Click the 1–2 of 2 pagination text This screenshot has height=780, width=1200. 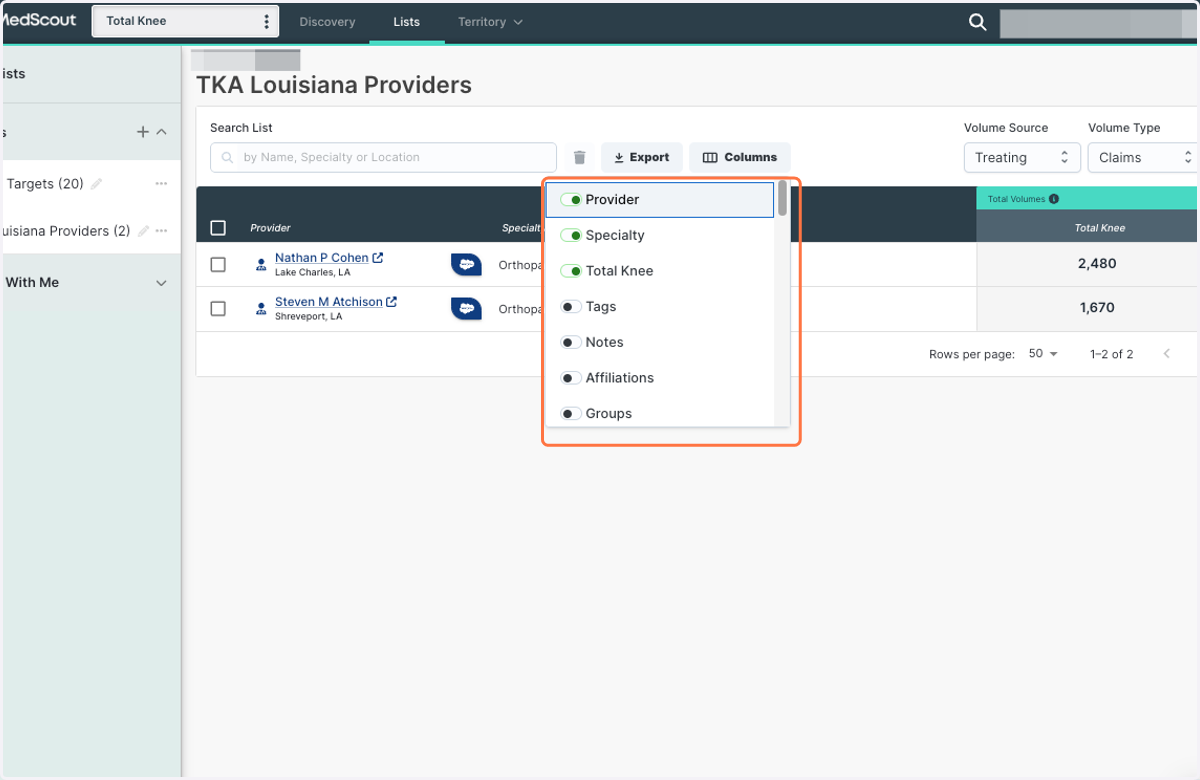click(x=1111, y=354)
